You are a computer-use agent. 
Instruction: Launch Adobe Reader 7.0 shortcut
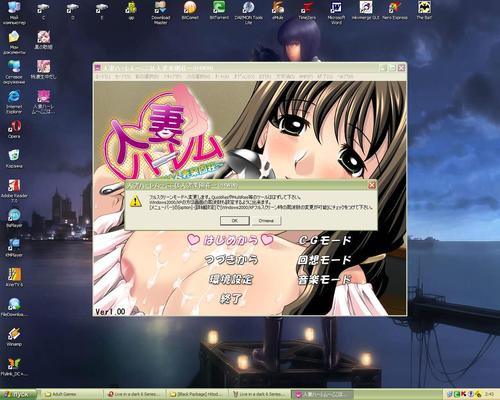click(14, 191)
